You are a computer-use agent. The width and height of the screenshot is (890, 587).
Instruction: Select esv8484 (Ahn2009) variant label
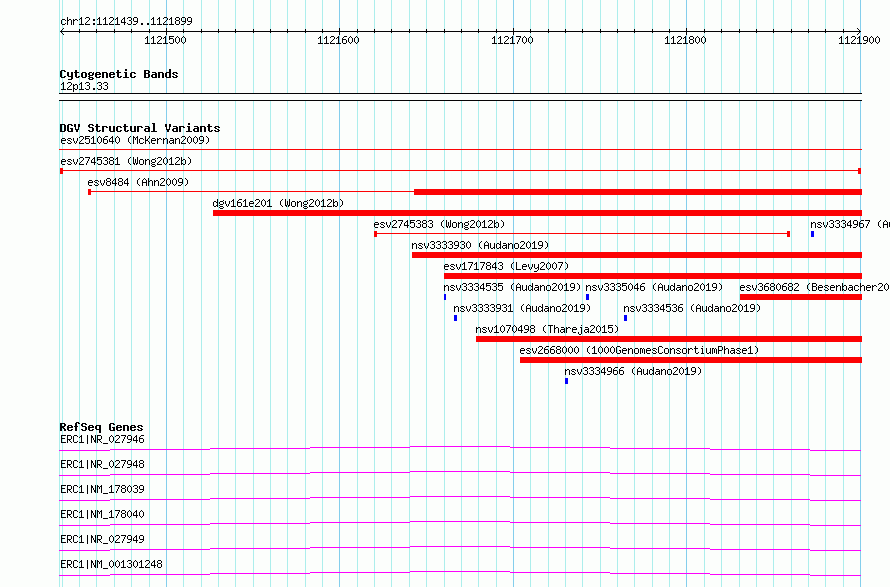[138, 182]
